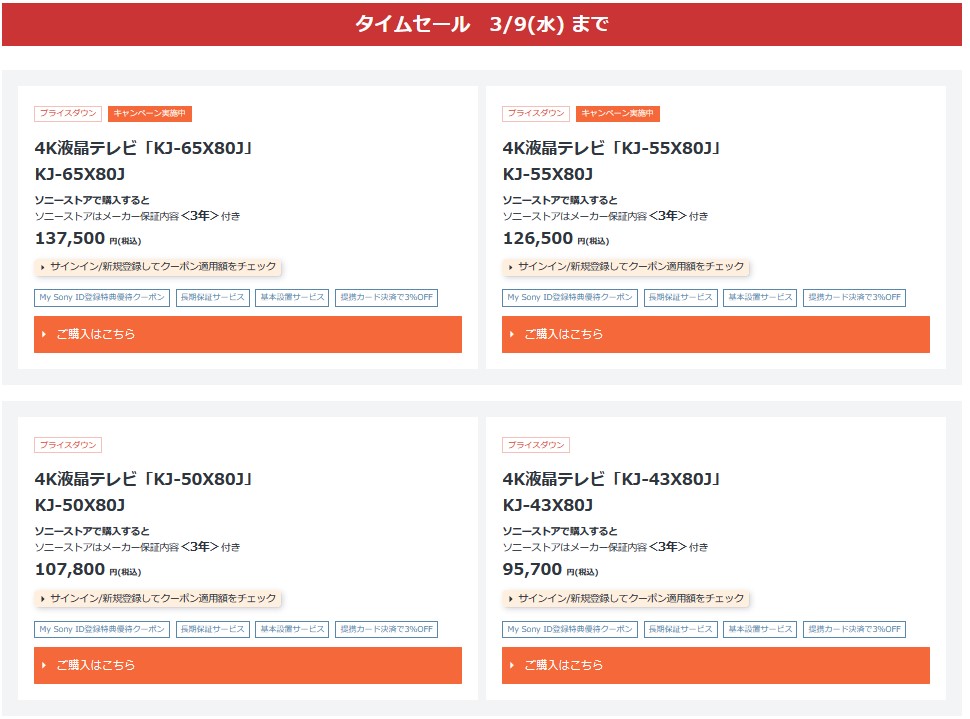Open the sign-in coupon check link for KJ-43X80J
Viewport: 970px width, 719px height.
[x=626, y=598]
